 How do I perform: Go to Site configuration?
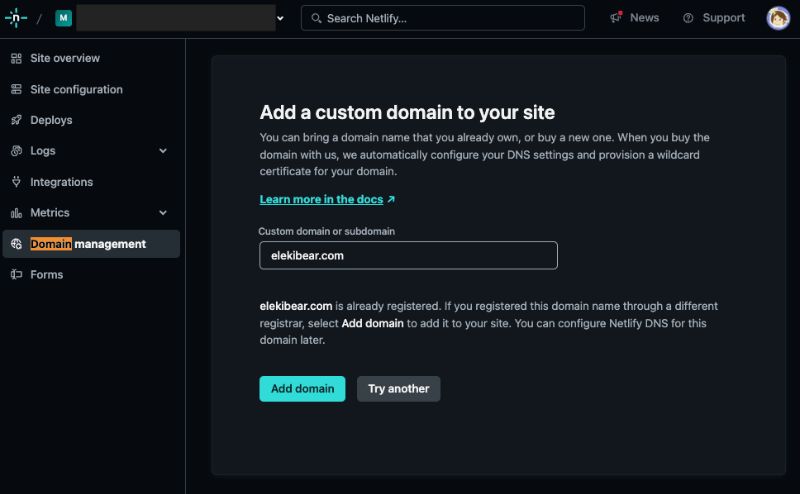[x=76, y=89]
